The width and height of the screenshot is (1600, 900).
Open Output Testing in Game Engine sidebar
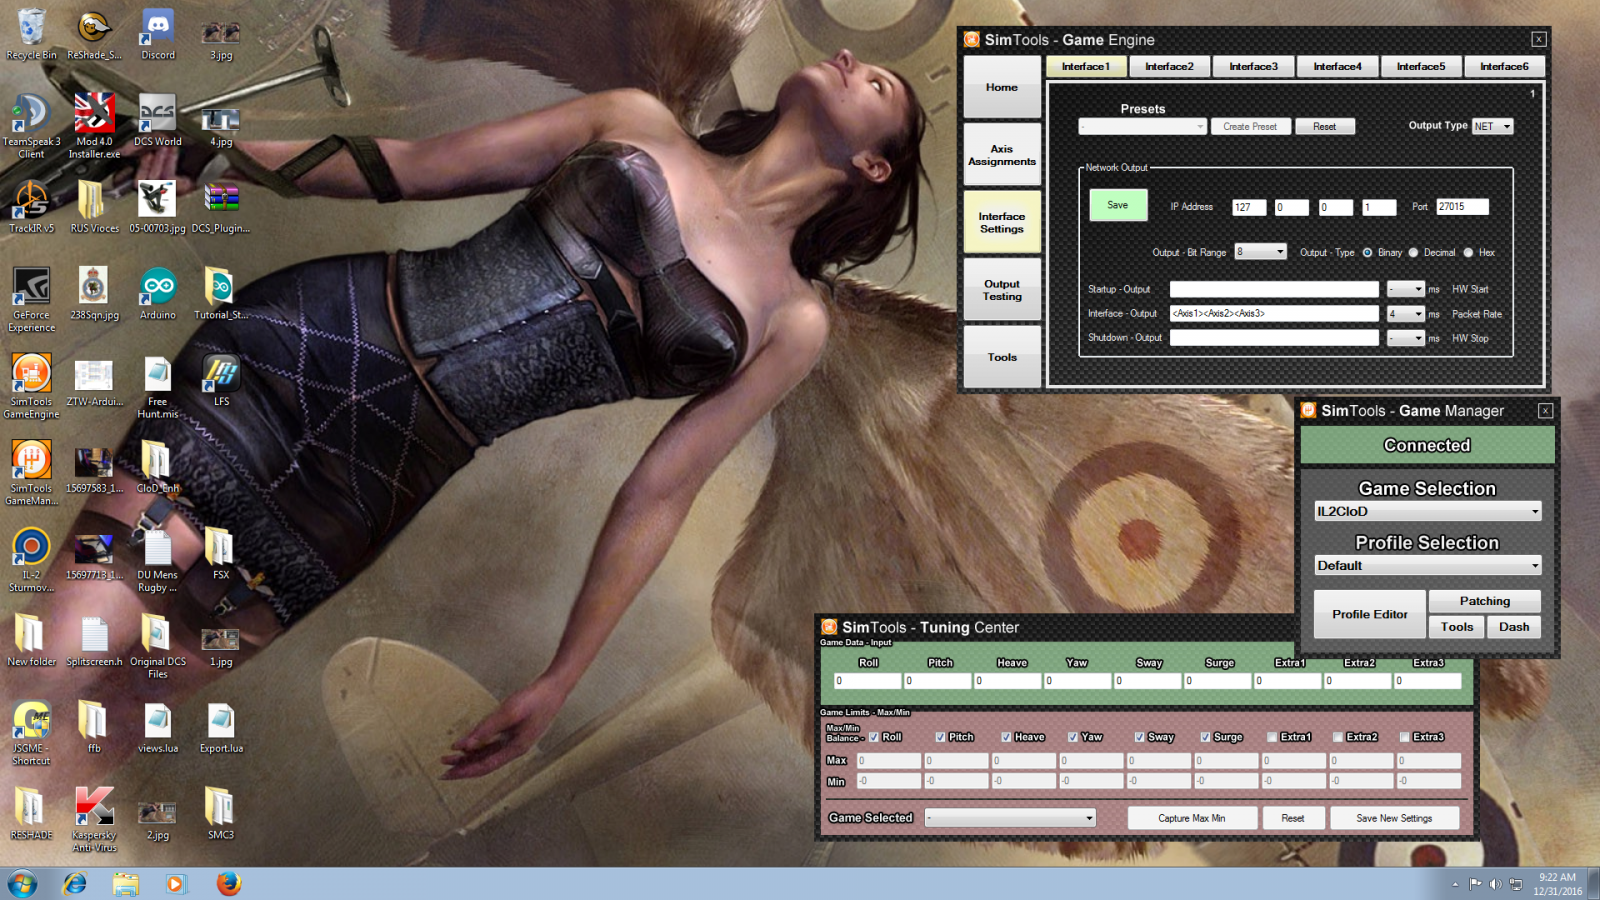pyautogui.click(x=1002, y=290)
